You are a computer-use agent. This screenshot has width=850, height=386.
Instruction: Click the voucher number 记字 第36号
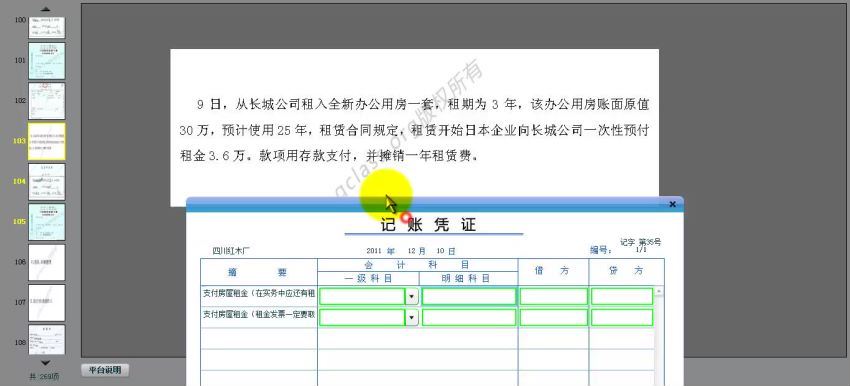(641, 242)
